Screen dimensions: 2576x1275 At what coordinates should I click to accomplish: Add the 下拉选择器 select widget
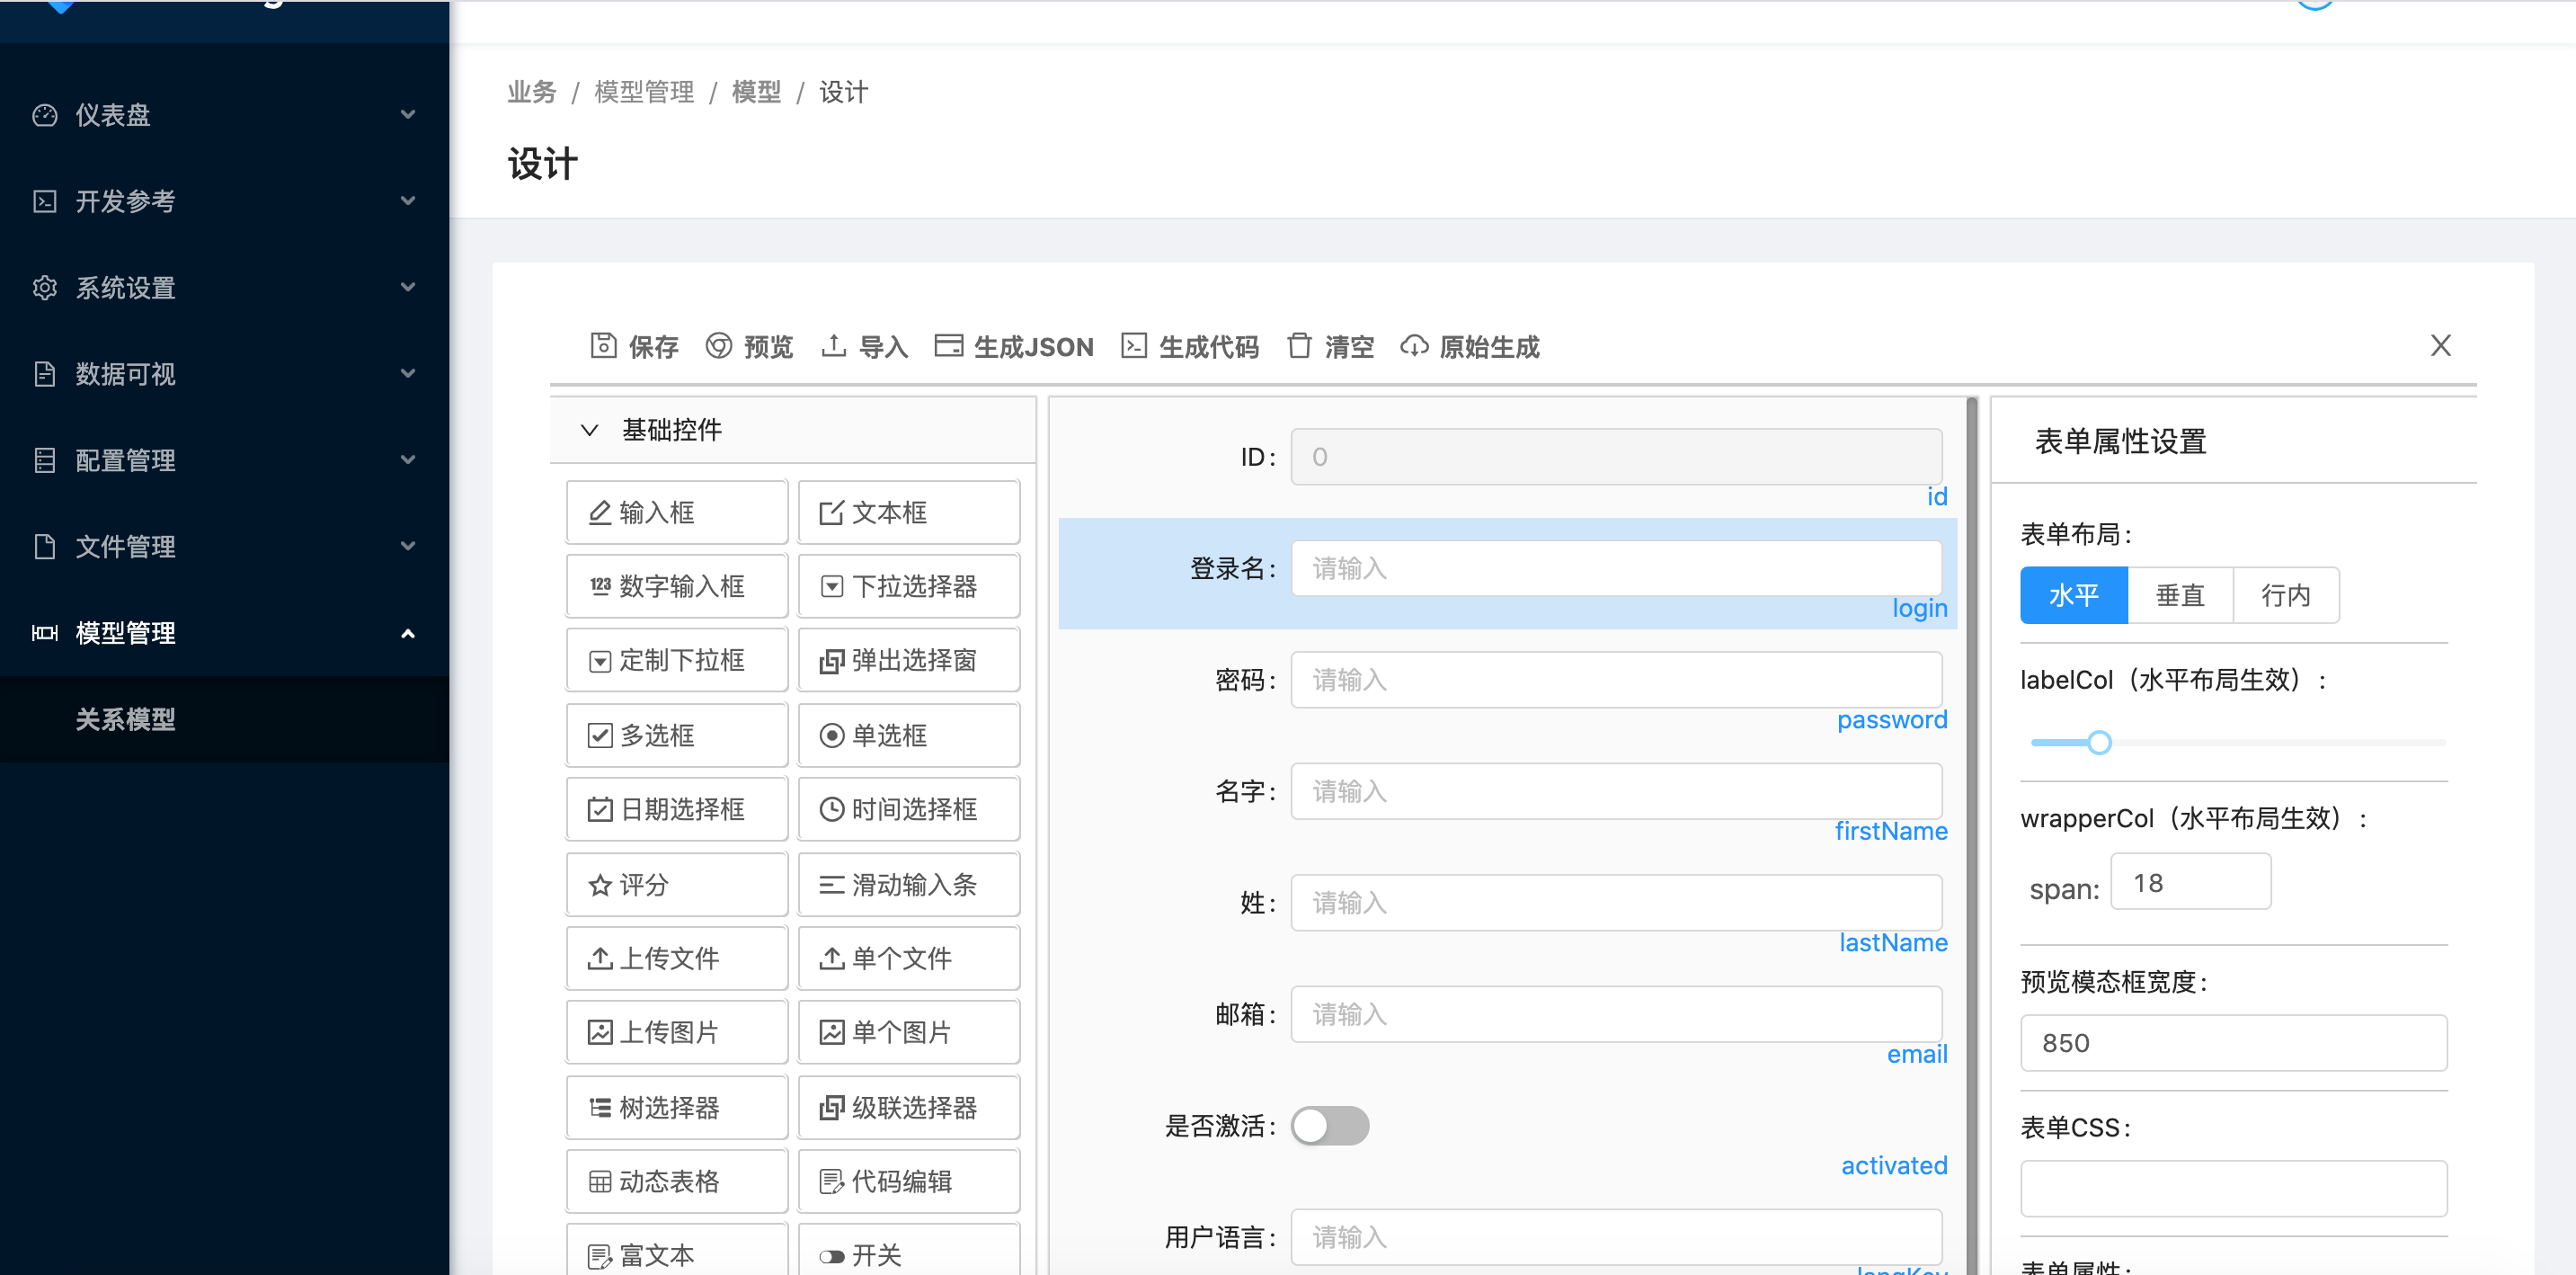coord(909,586)
